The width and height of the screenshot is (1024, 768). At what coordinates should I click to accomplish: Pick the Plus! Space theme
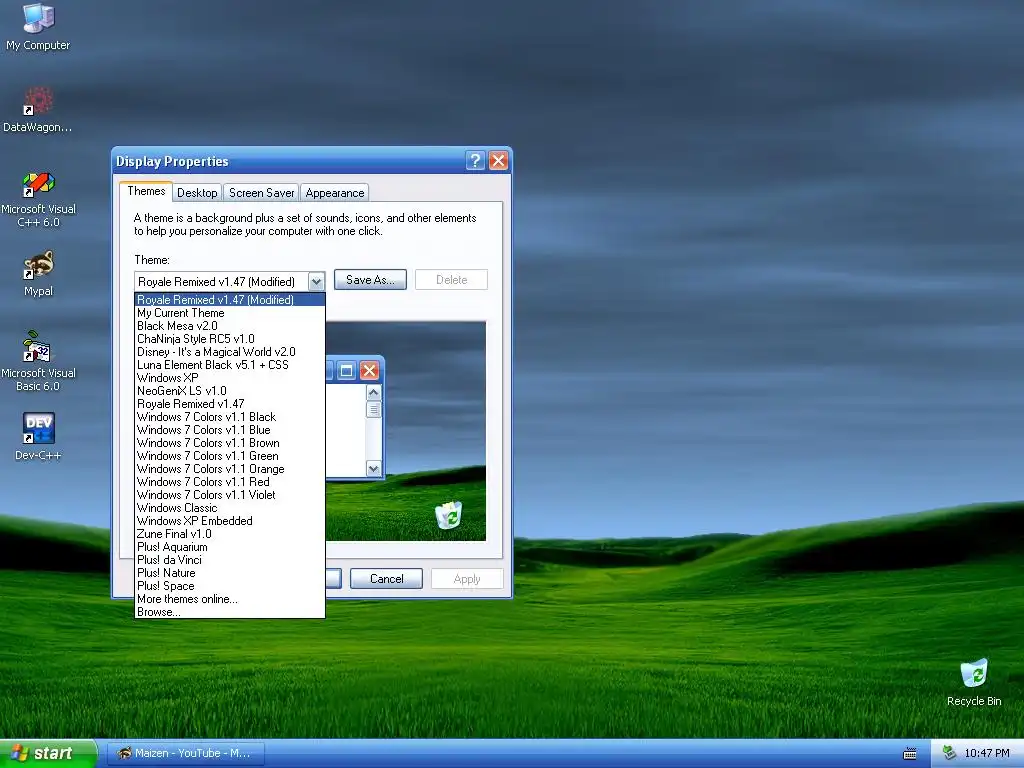coord(230,586)
